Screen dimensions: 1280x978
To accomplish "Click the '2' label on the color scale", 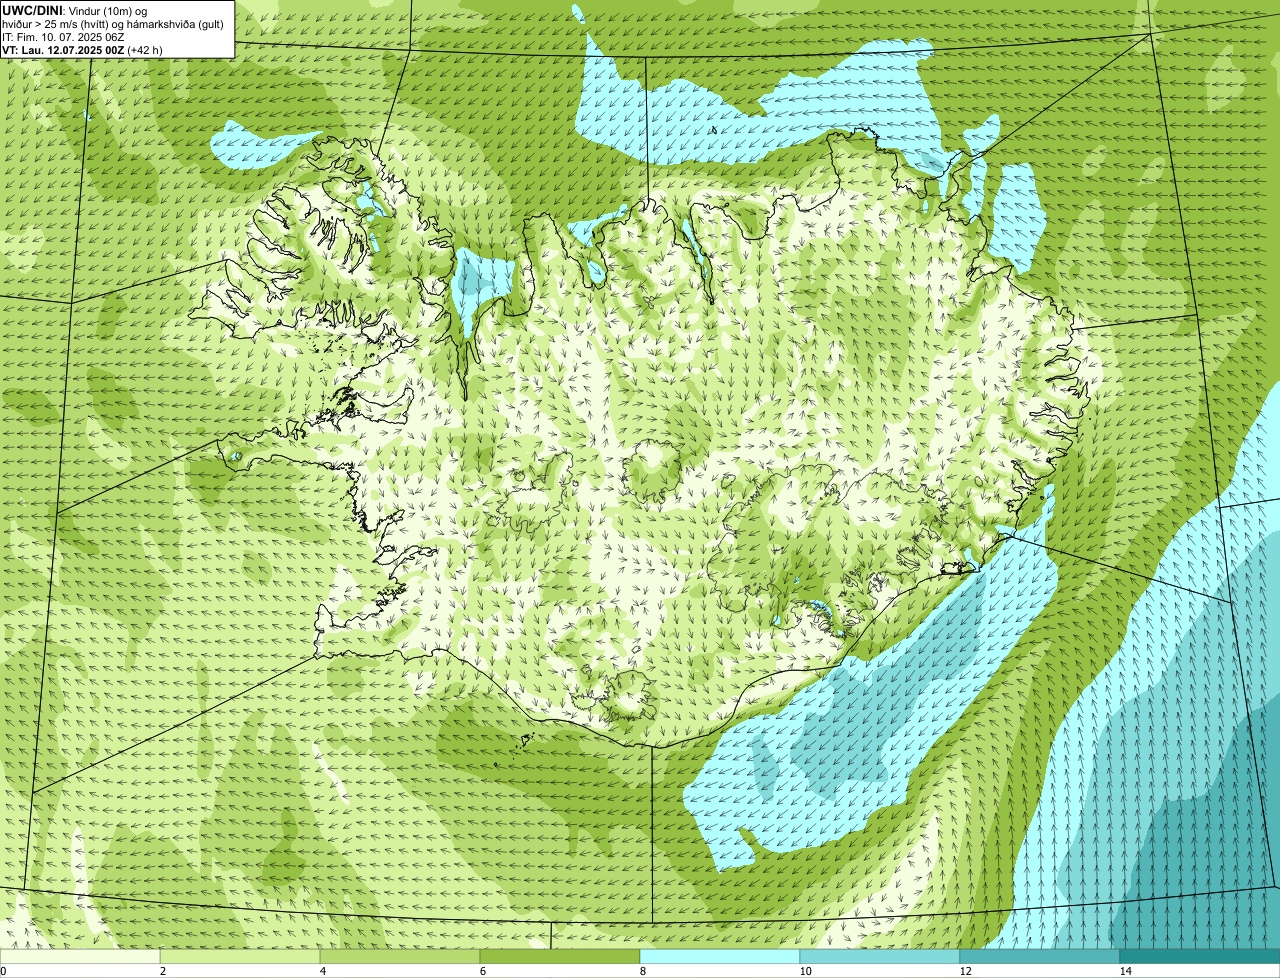I will 162,971.
